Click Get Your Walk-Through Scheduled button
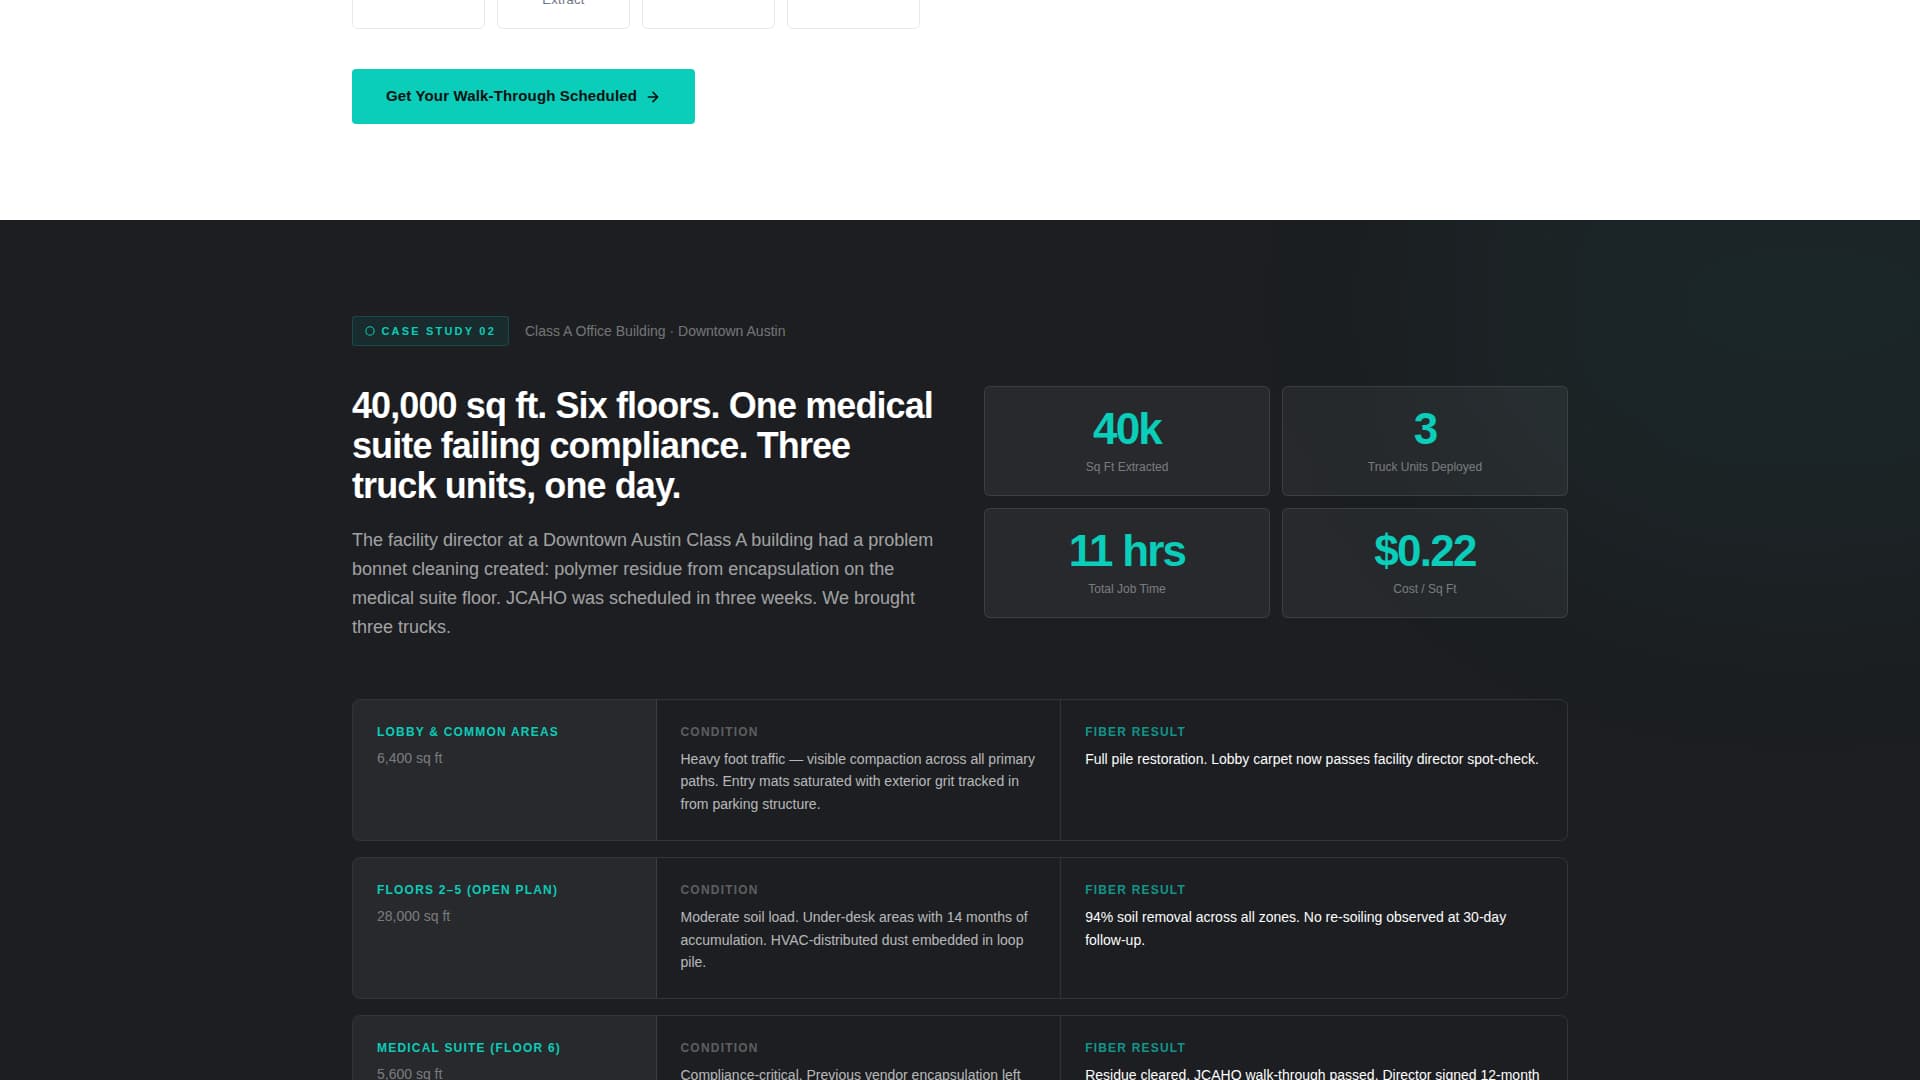The width and height of the screenshot is (1920, 1080). click(x=523, y=96)
